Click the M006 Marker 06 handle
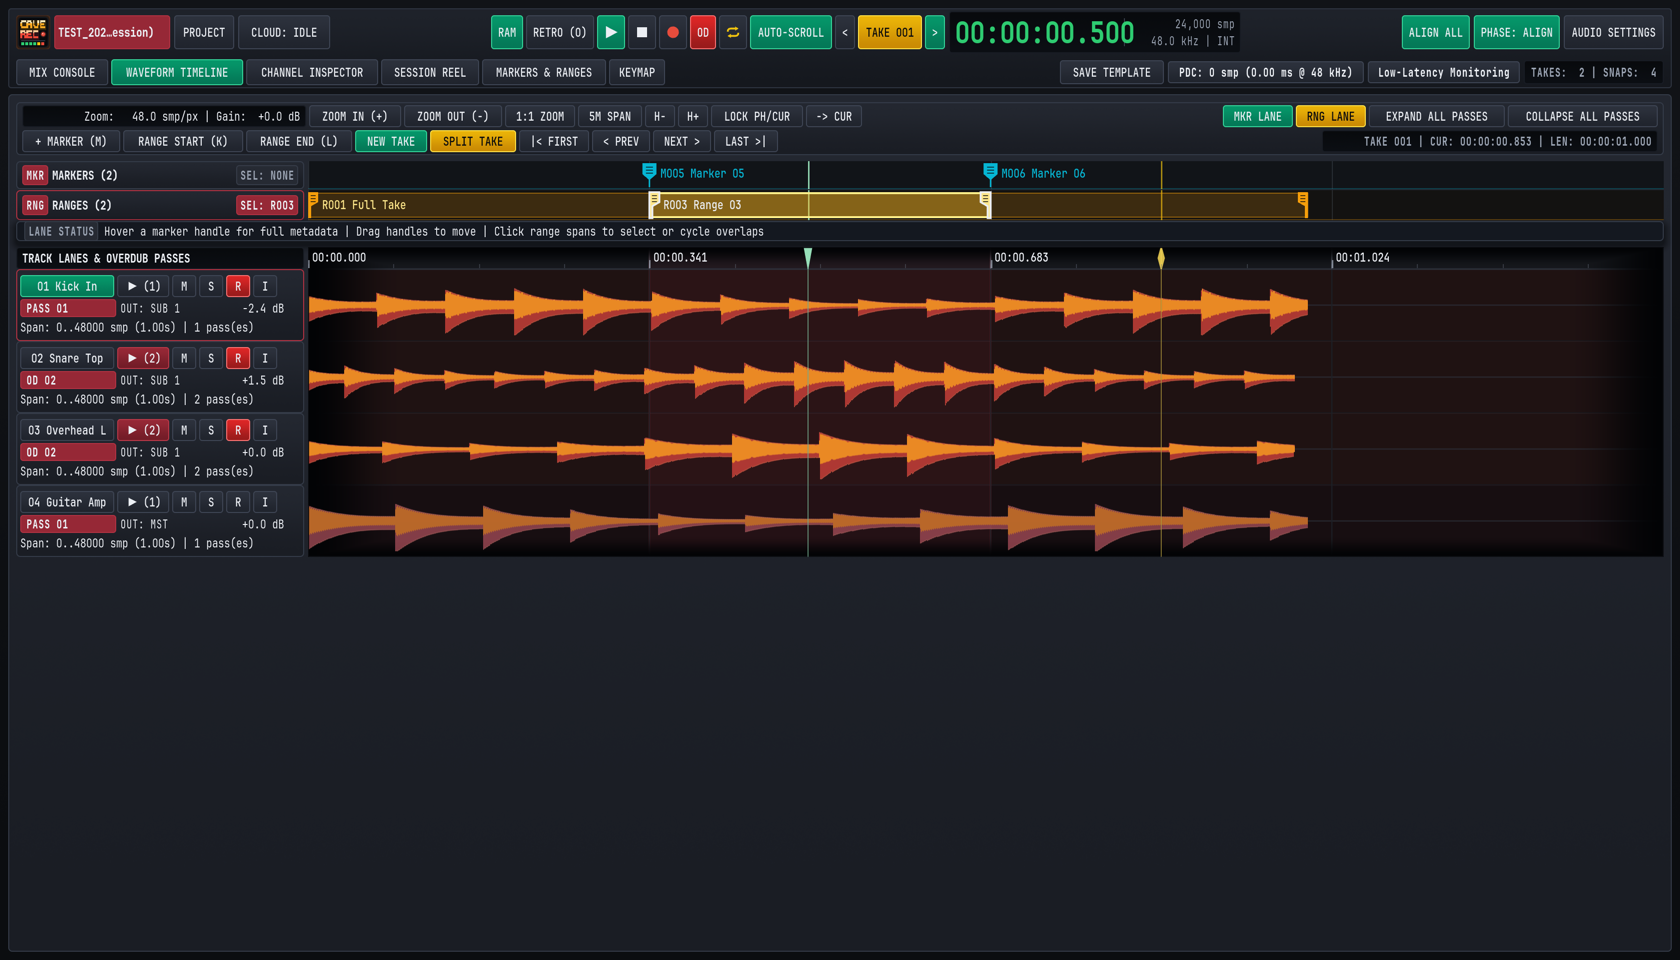1680x960 pixels. click(990, 172)
